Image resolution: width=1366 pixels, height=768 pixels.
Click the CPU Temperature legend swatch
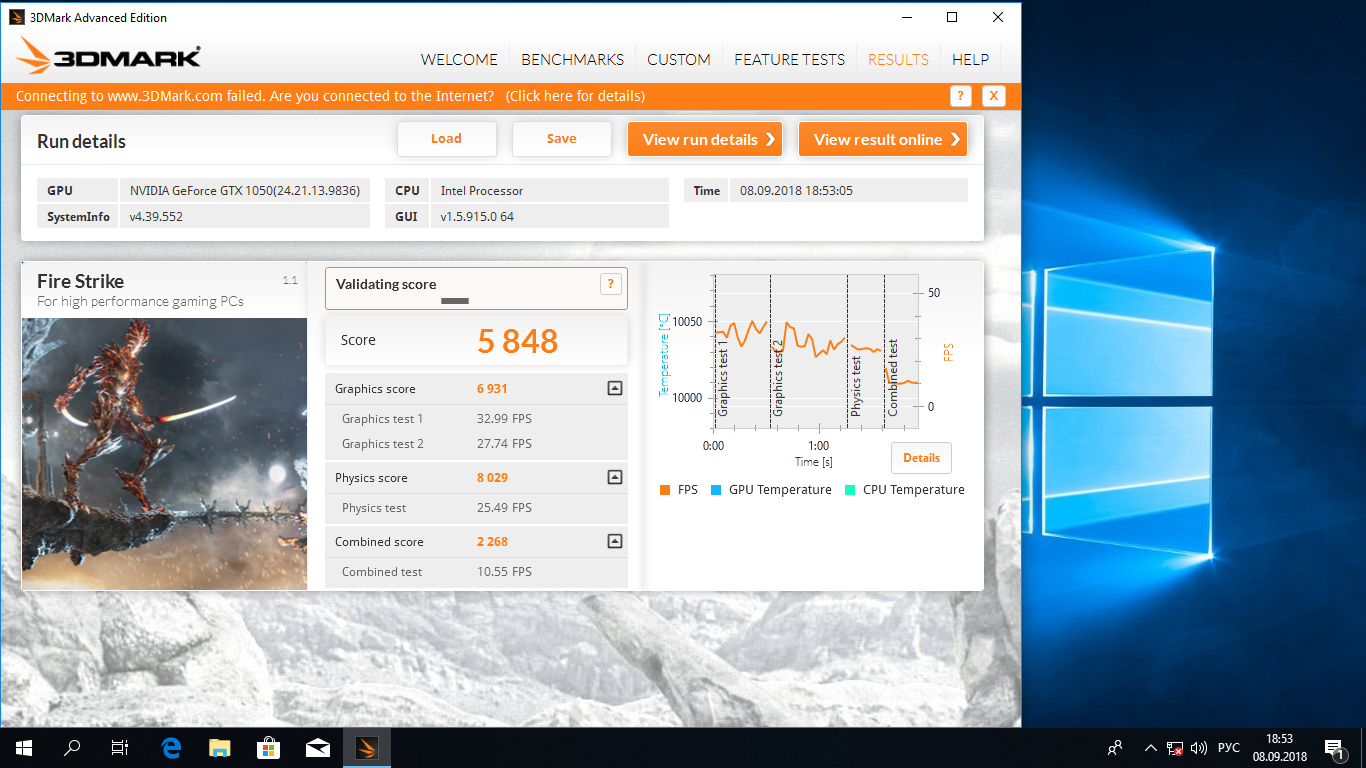850,490
